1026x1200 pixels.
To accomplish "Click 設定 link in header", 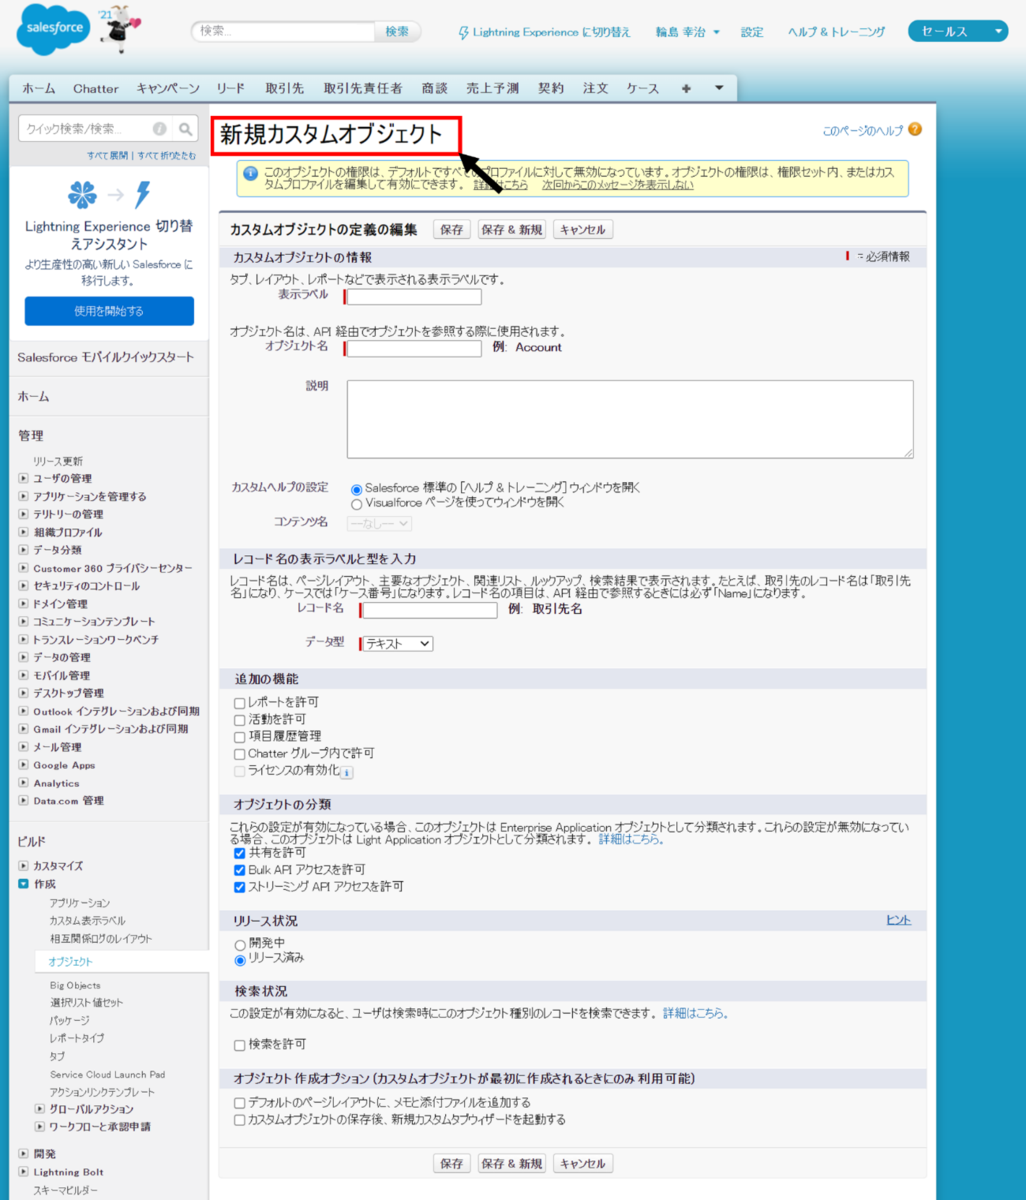I will click(752, 32).
